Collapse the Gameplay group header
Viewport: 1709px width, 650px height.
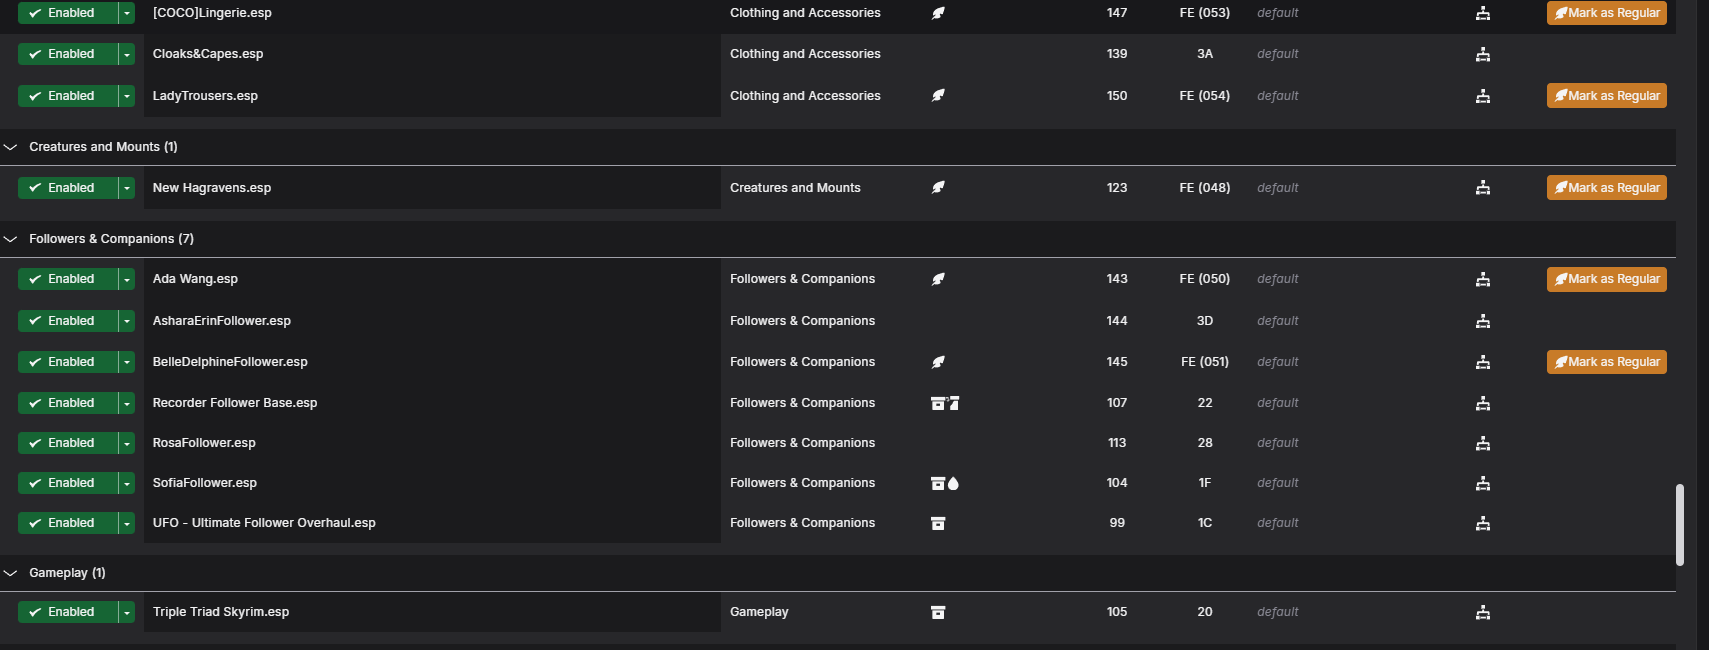(x=11, y=573)
